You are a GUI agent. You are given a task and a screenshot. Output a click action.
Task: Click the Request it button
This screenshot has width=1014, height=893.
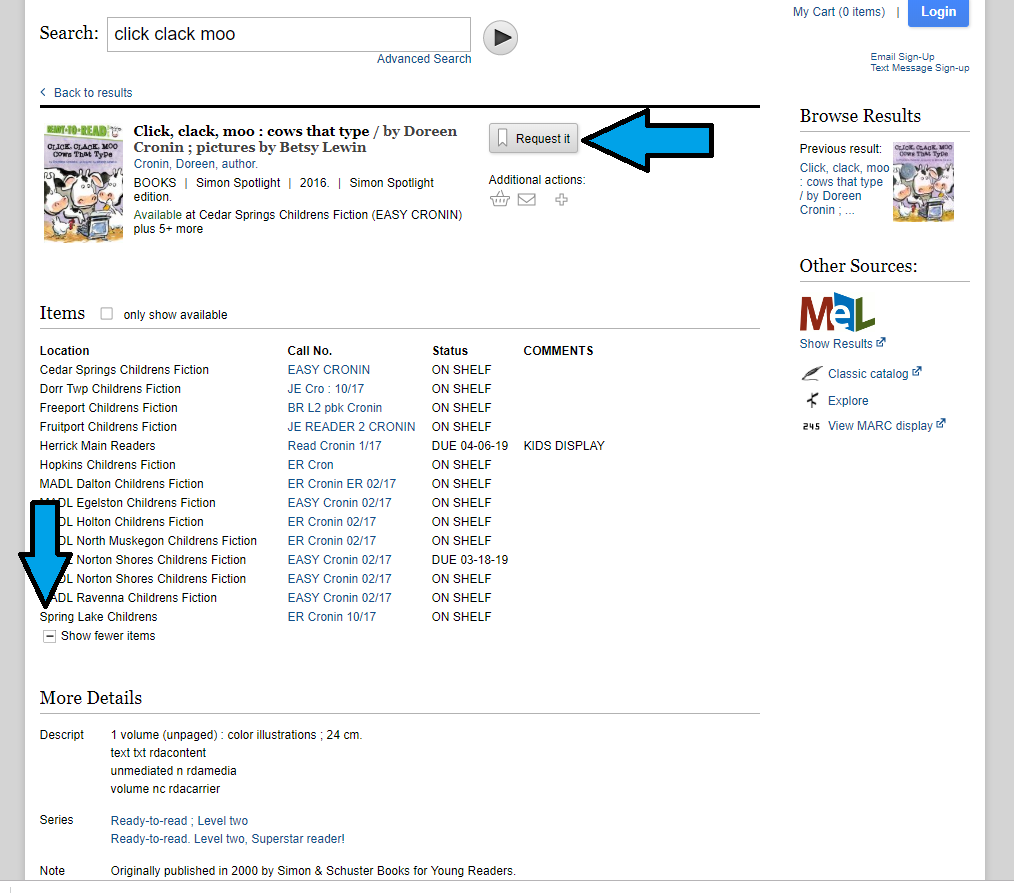pos(534,138)
